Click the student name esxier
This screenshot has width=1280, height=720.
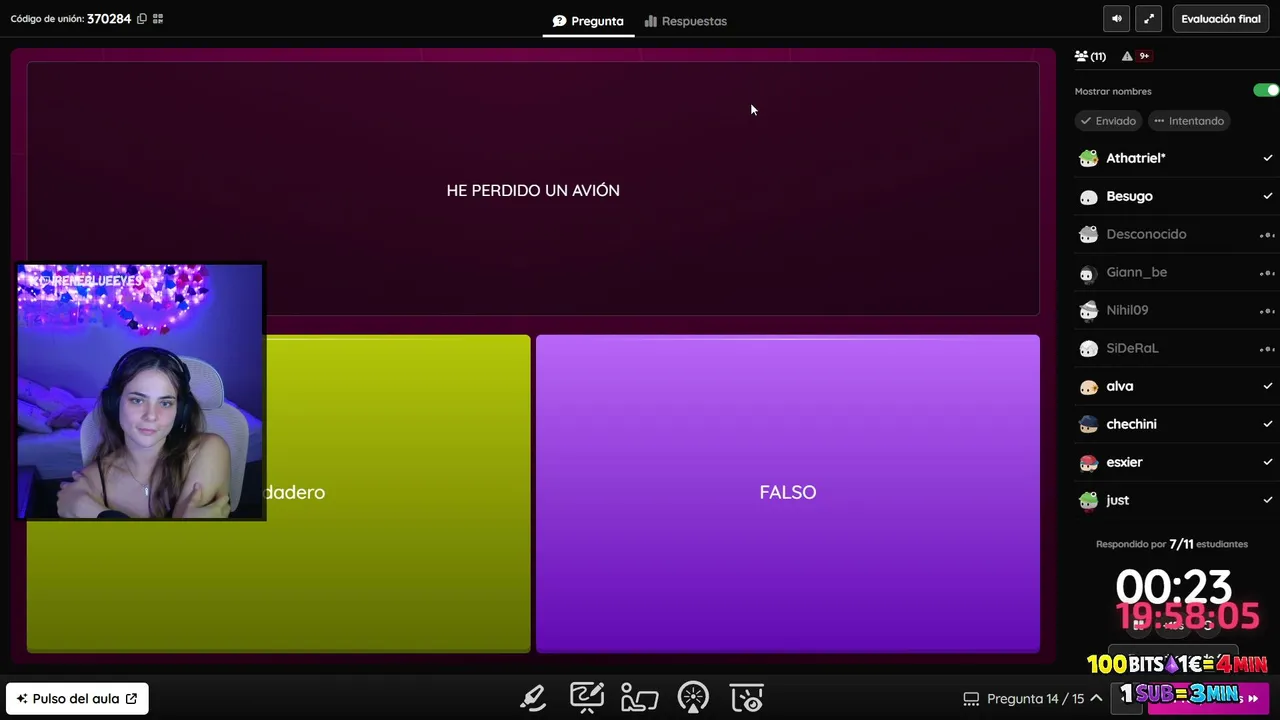tap(1124, 462)
